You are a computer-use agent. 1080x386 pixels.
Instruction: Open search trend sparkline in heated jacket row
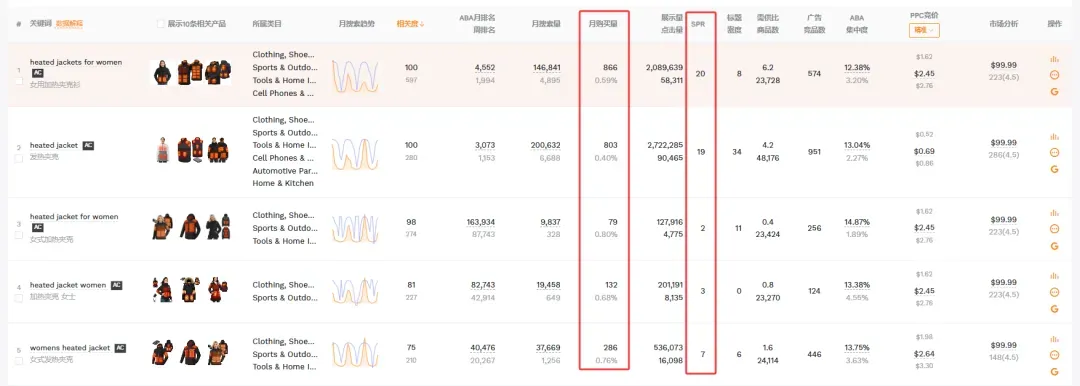[355, 153]
